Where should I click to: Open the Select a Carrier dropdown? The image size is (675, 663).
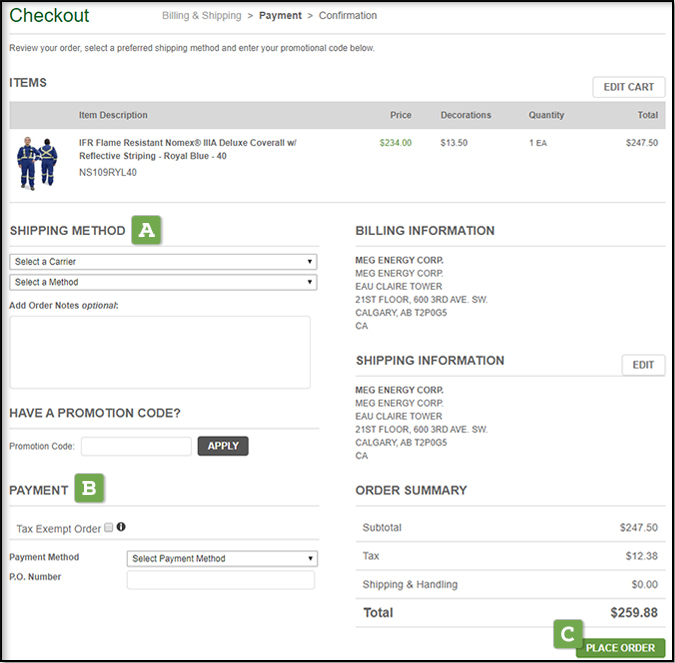pyautogui.click(x=163, y=262)
